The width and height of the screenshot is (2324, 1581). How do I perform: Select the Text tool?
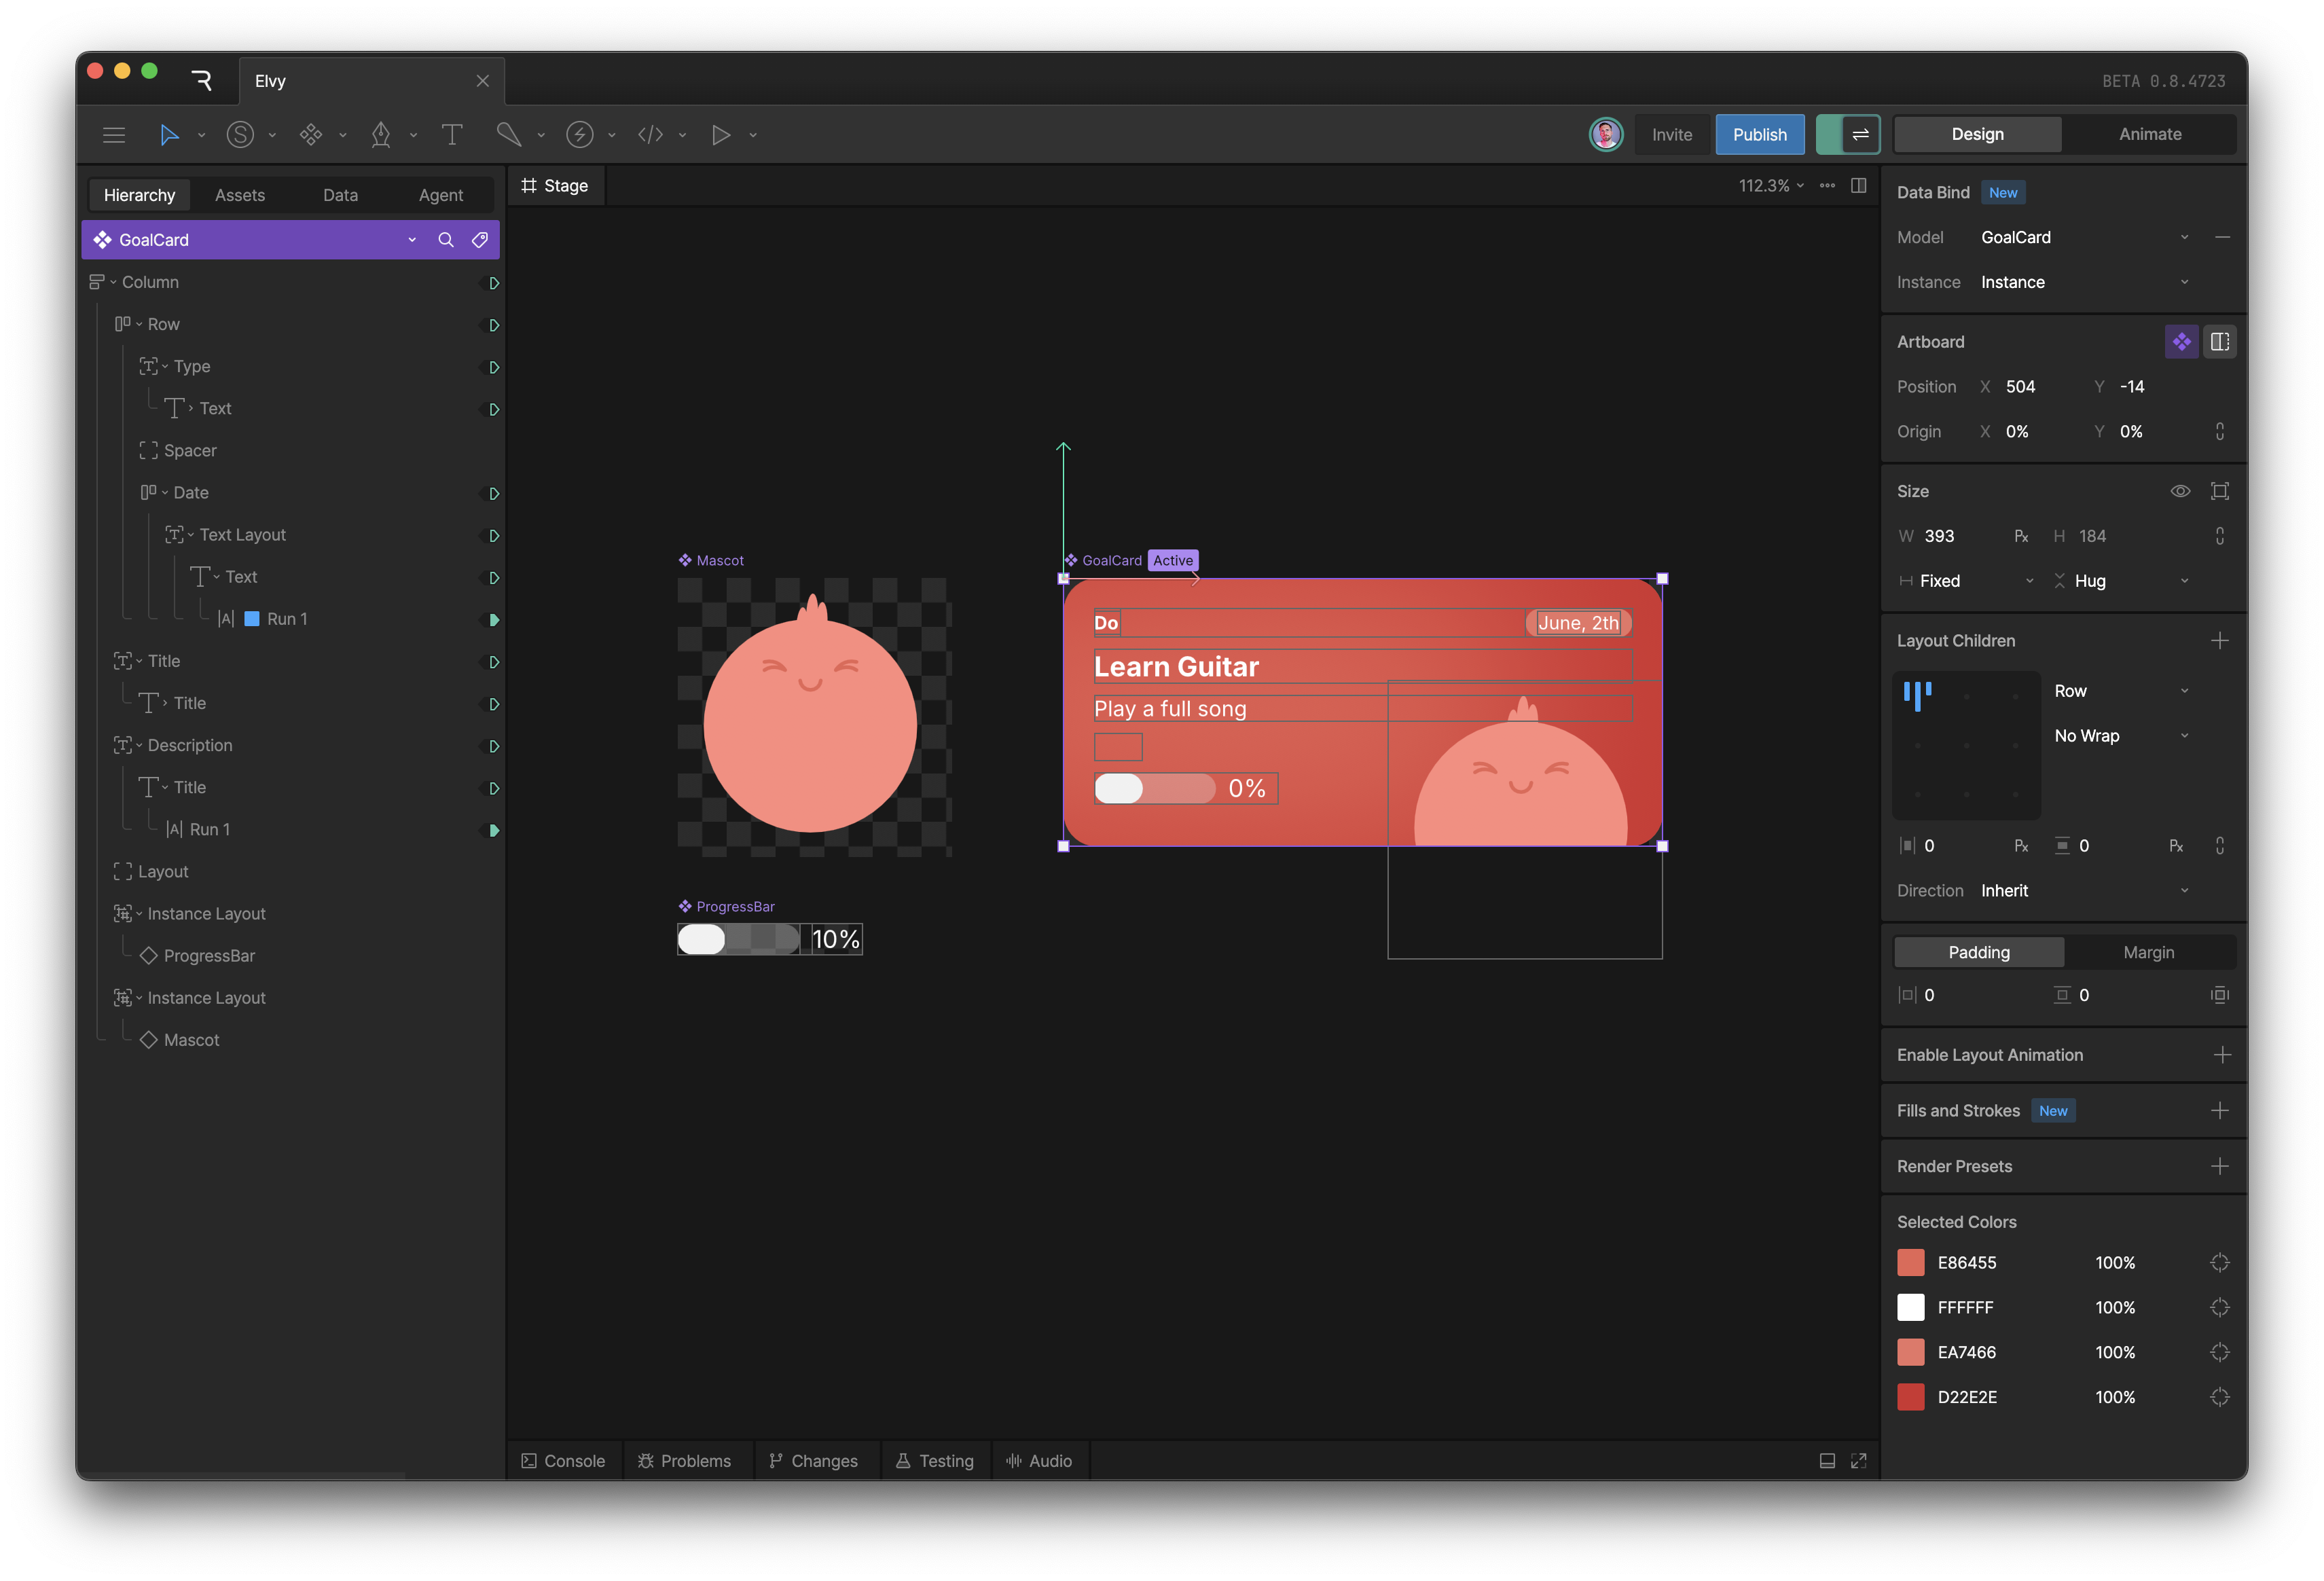pos(452,135)
